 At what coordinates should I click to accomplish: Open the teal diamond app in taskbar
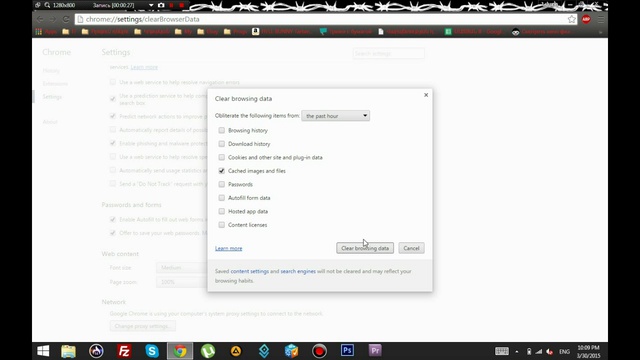tap(264, 351)
